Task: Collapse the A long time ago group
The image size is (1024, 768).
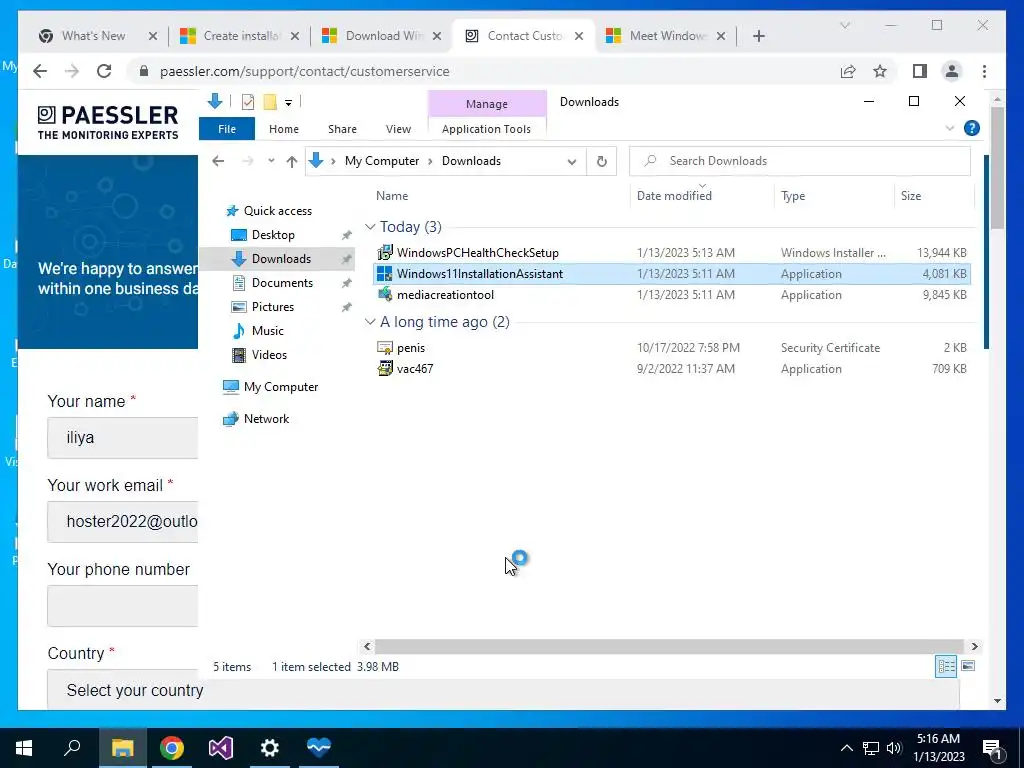Action: click(x=370, y=322)
